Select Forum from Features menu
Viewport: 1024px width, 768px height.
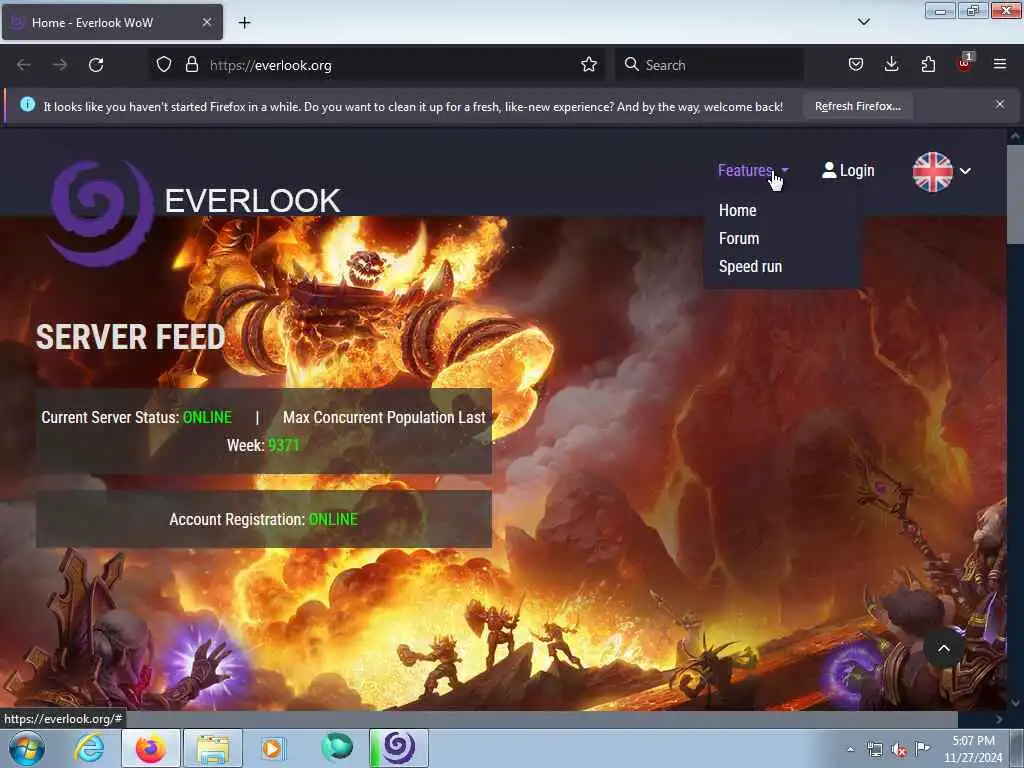coord(739,238)
